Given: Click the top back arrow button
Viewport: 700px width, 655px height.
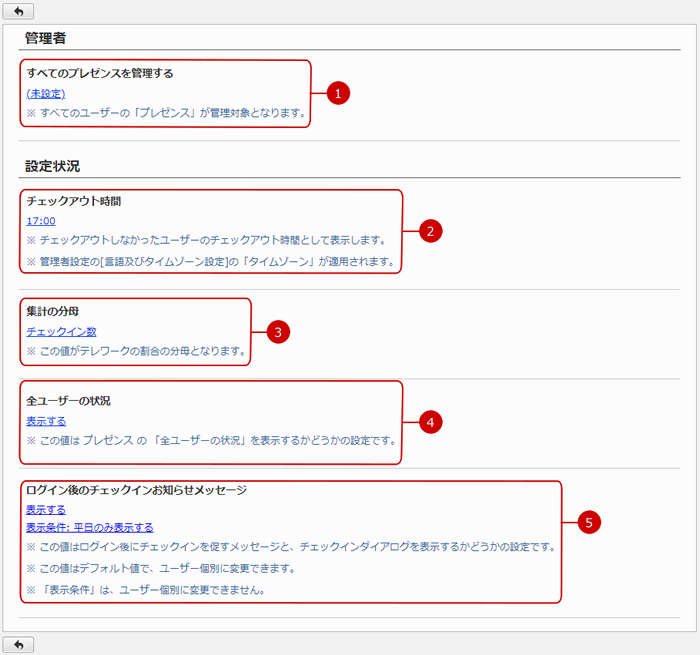Looking at the screenshot, I should [18, 11].
